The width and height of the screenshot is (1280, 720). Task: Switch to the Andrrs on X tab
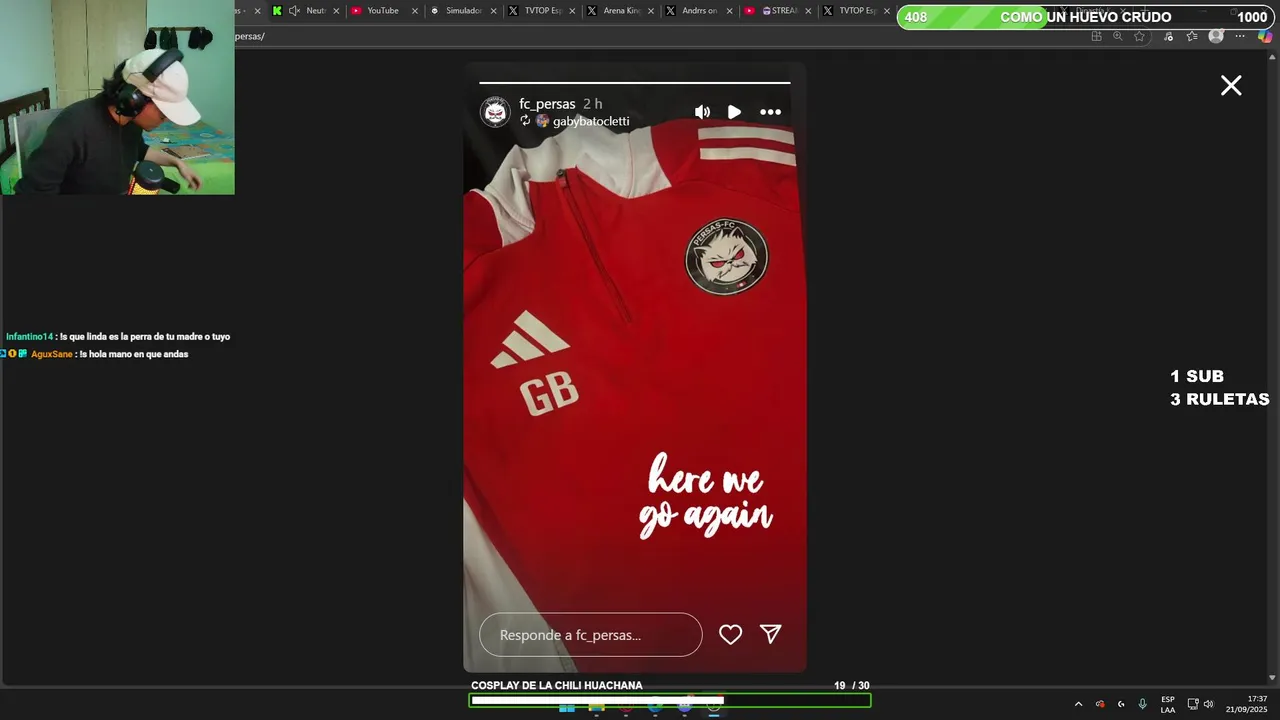698,11
